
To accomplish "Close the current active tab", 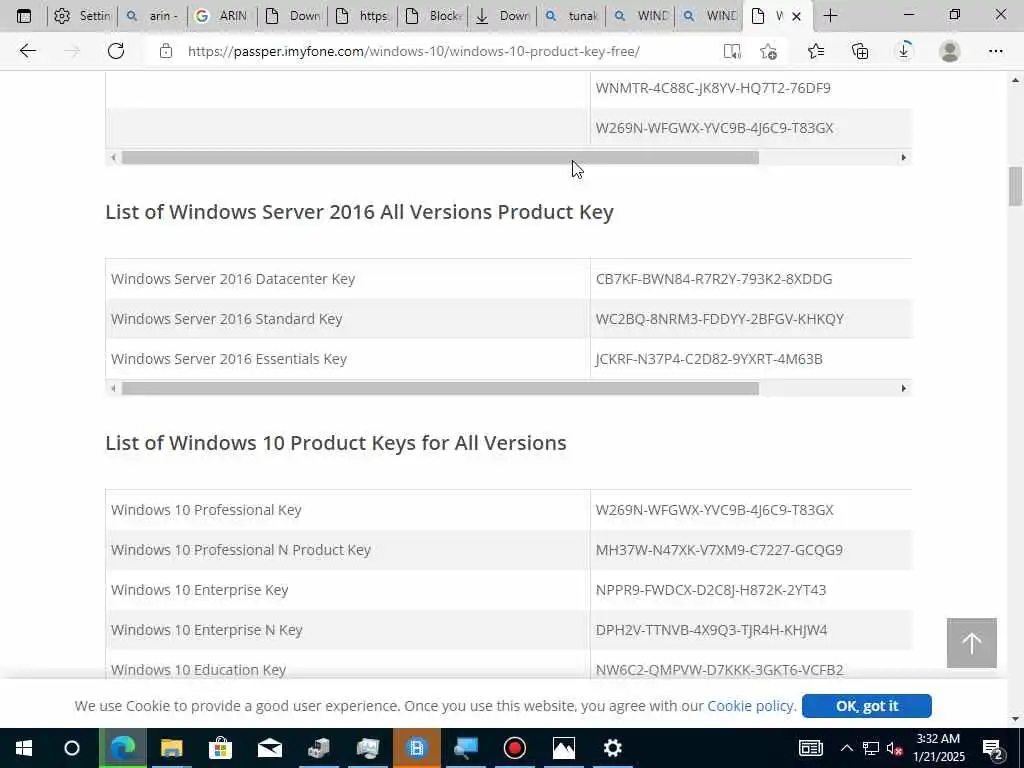I will [x=796, y=16].
